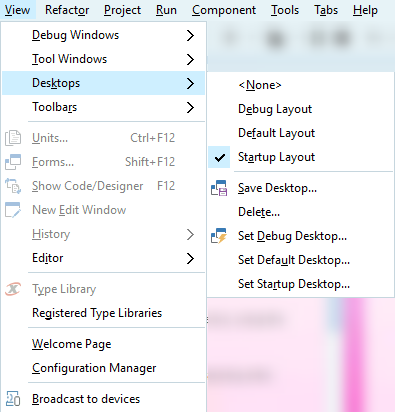
Task: Choose Set Startup Desktop... option
Action: point(300,284)
